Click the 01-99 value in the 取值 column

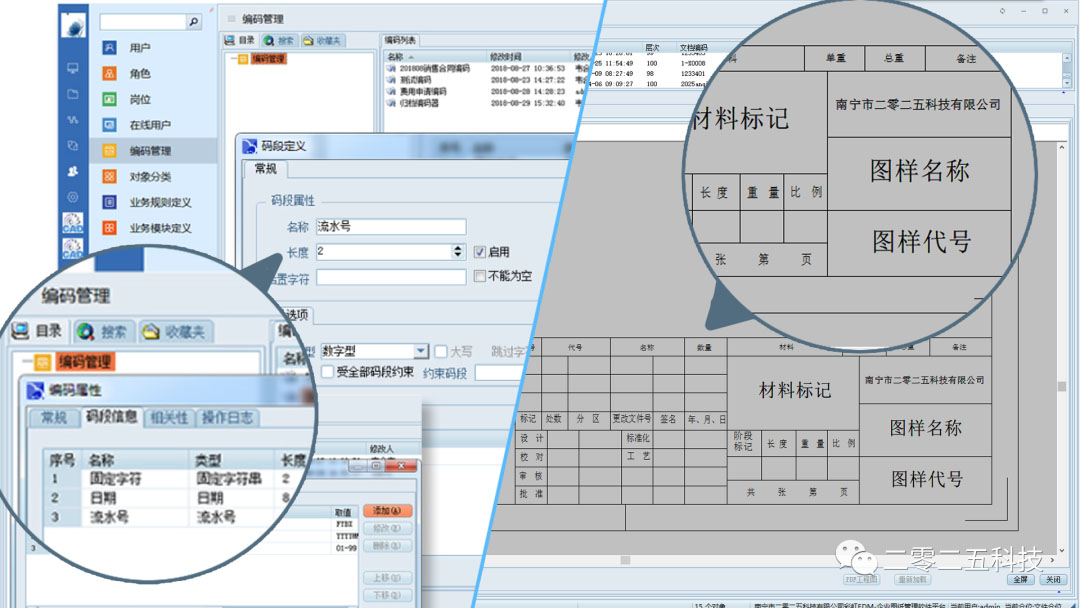(346, 548)
